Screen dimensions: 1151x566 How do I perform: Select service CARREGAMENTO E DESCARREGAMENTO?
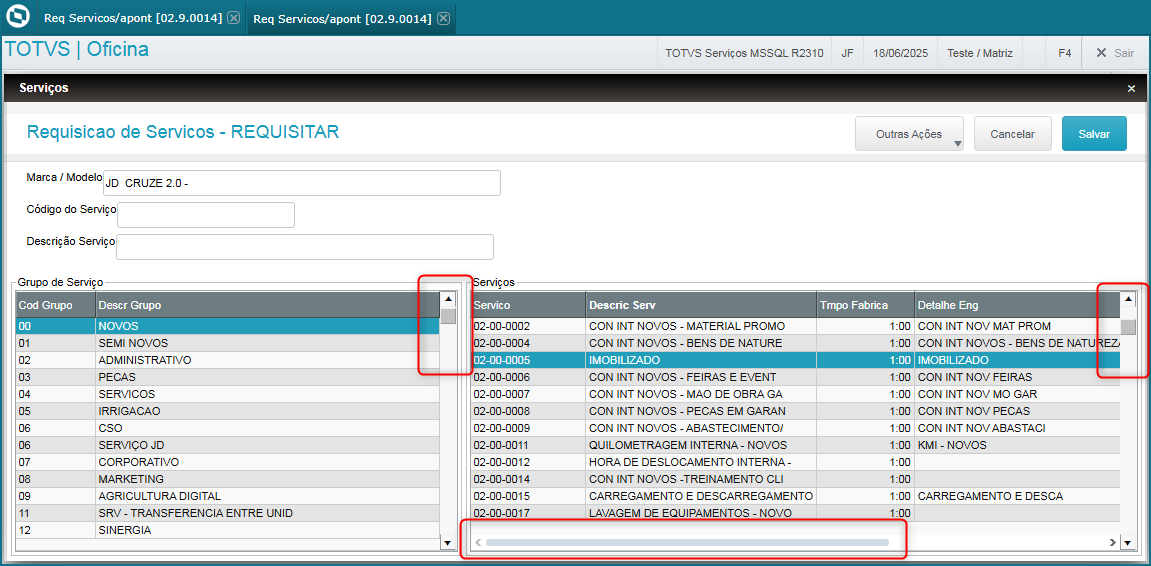[795, 496]
